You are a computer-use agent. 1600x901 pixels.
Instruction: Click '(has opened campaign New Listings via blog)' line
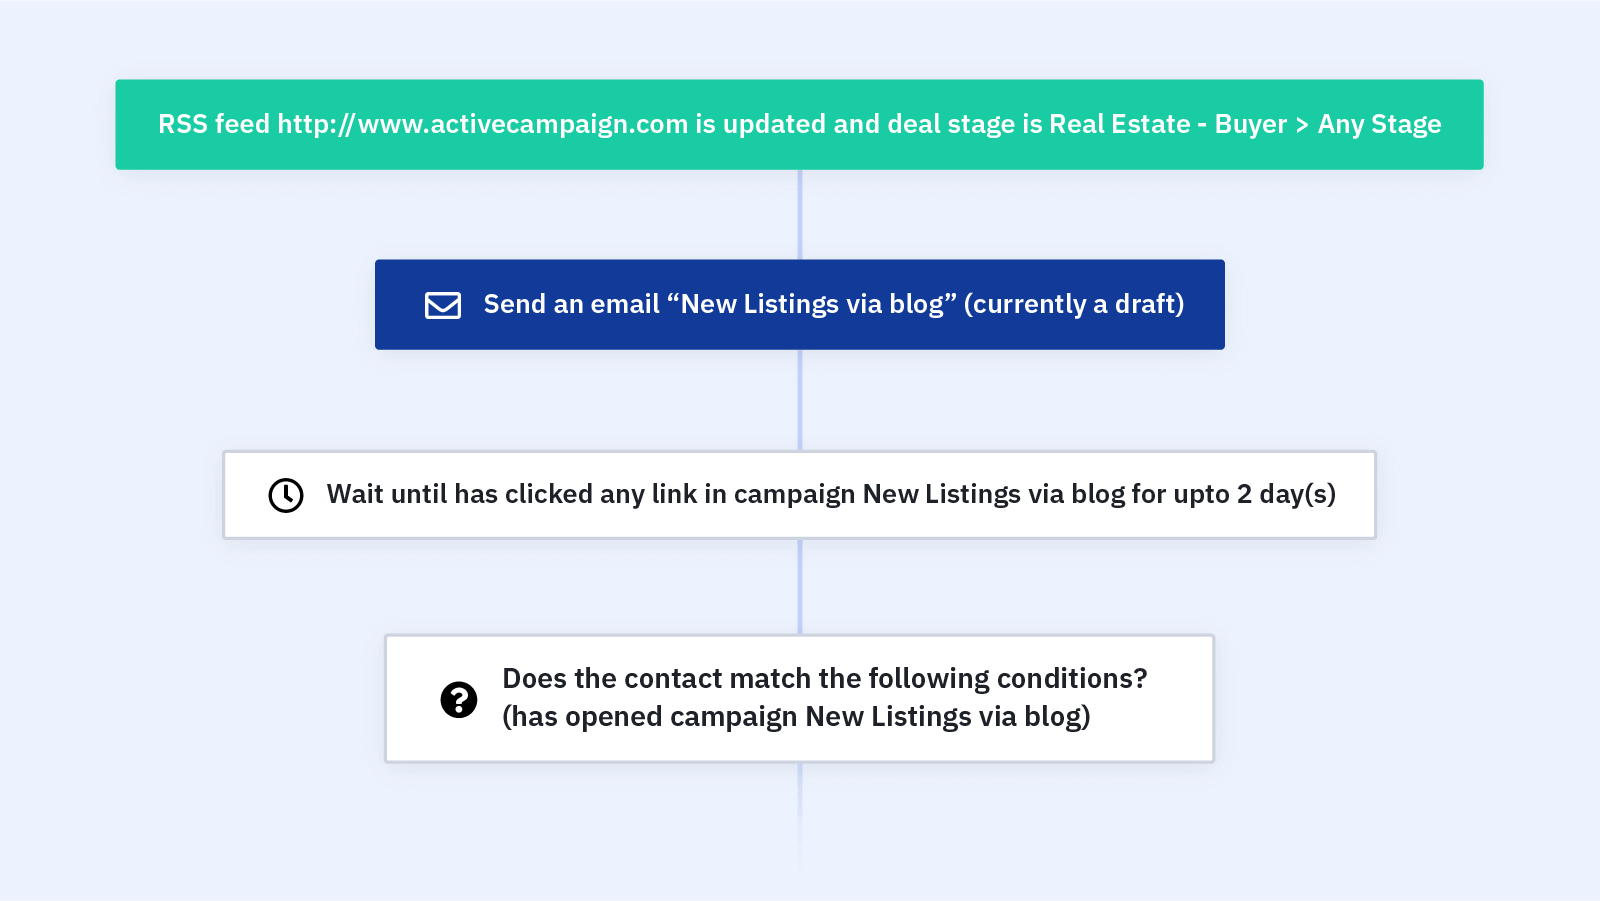pos(796,717)
